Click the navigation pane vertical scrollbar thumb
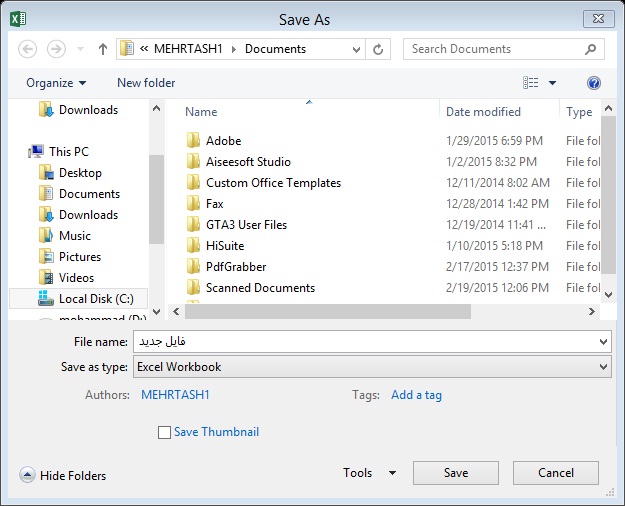625x506 pixels. click(156, 199)
